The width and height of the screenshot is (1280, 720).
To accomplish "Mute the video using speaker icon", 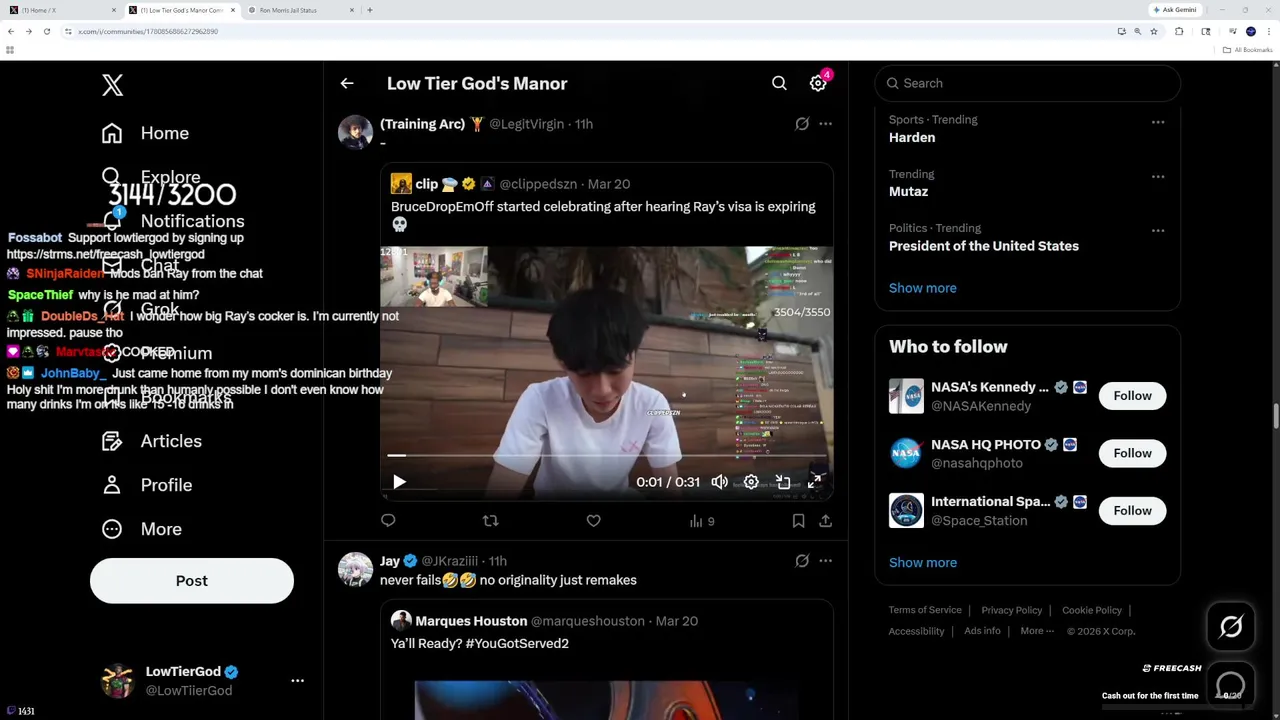I will (x=719, y=482).
